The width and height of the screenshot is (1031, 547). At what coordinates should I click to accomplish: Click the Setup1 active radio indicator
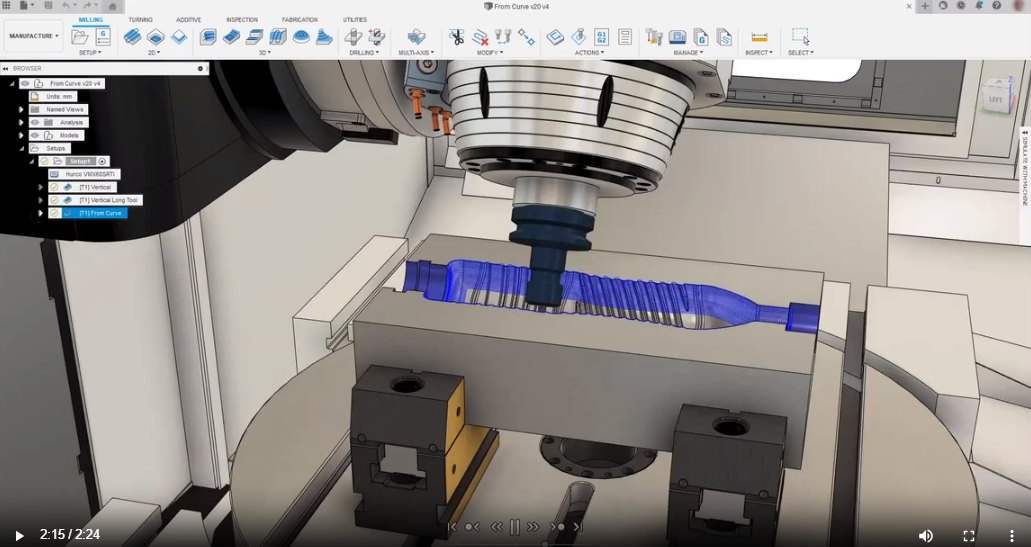102,161
